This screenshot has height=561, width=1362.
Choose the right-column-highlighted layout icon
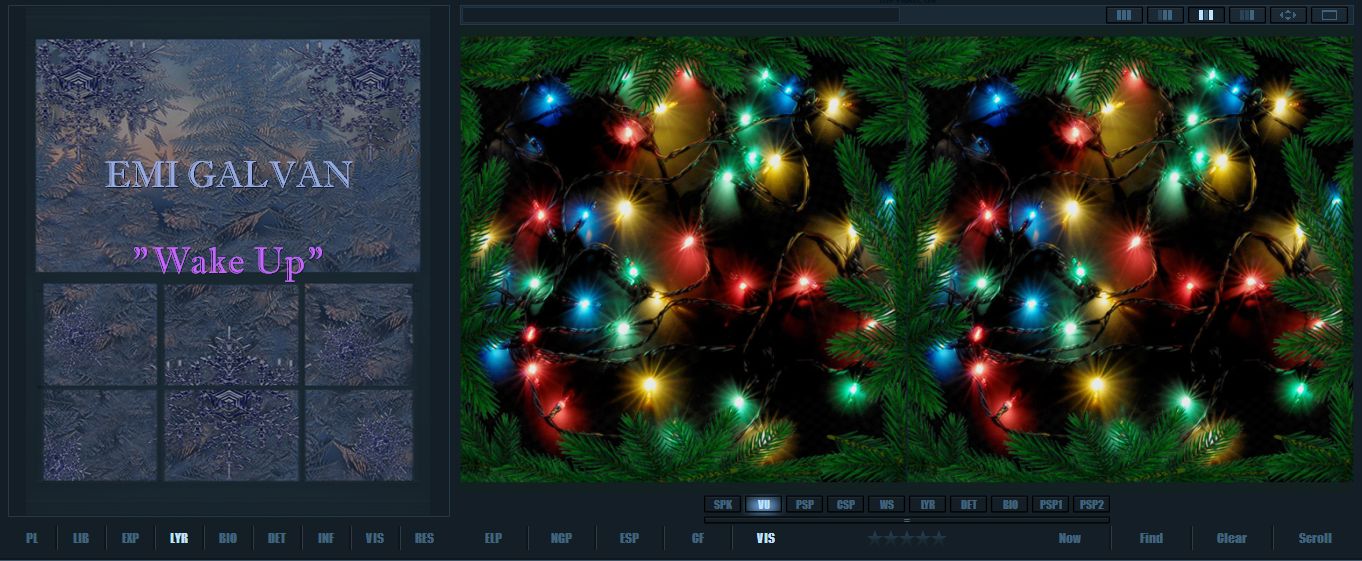coord(1247,15)
